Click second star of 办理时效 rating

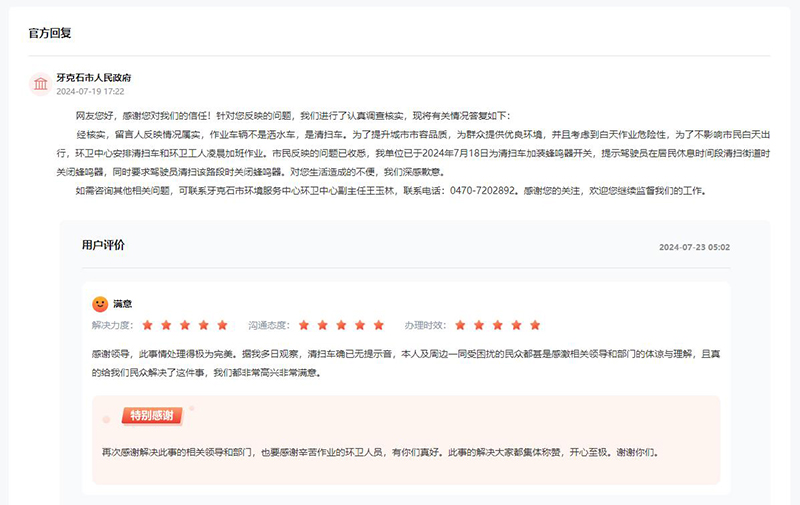pyautogui.click(x=479, y=325)
